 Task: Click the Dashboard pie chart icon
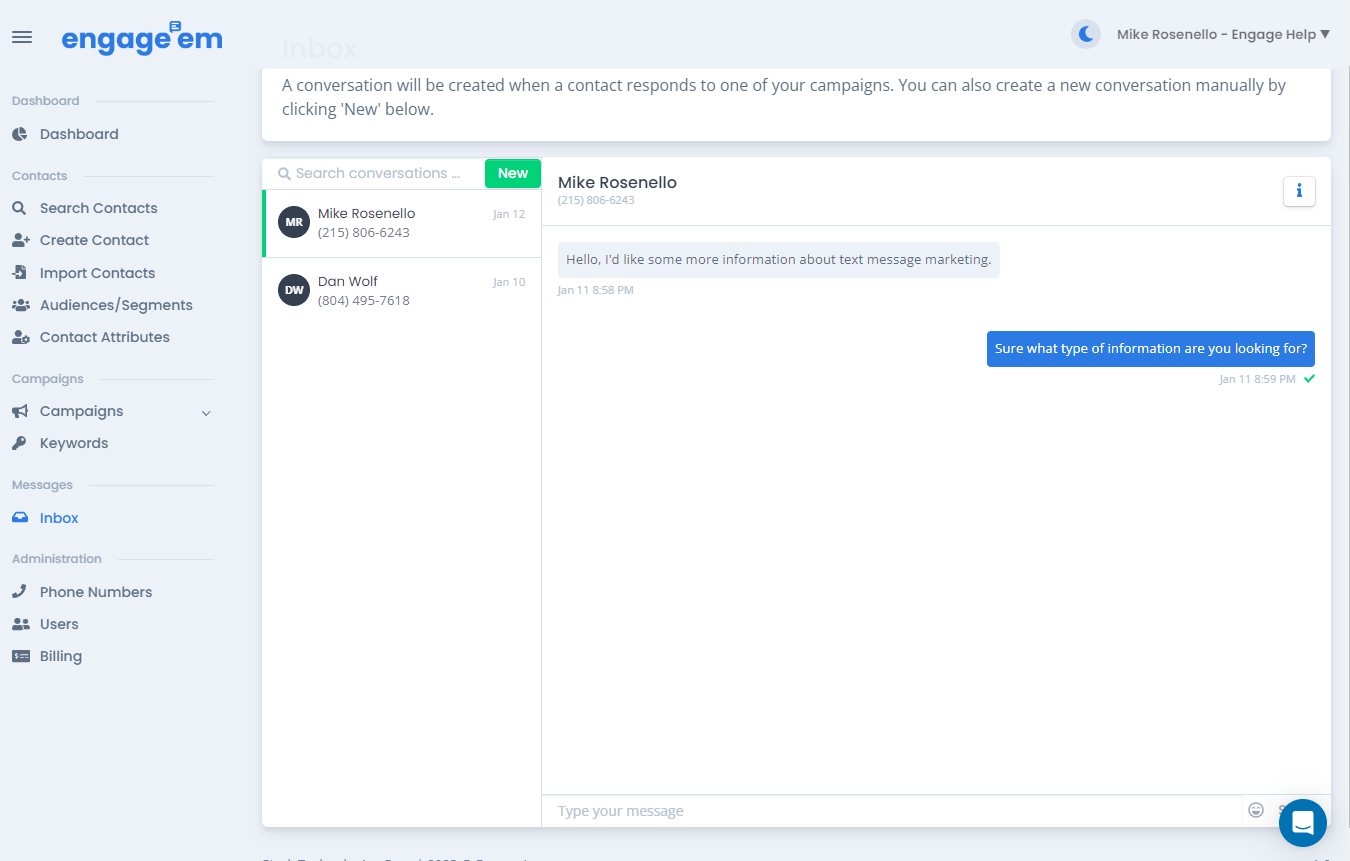point(20,134)
